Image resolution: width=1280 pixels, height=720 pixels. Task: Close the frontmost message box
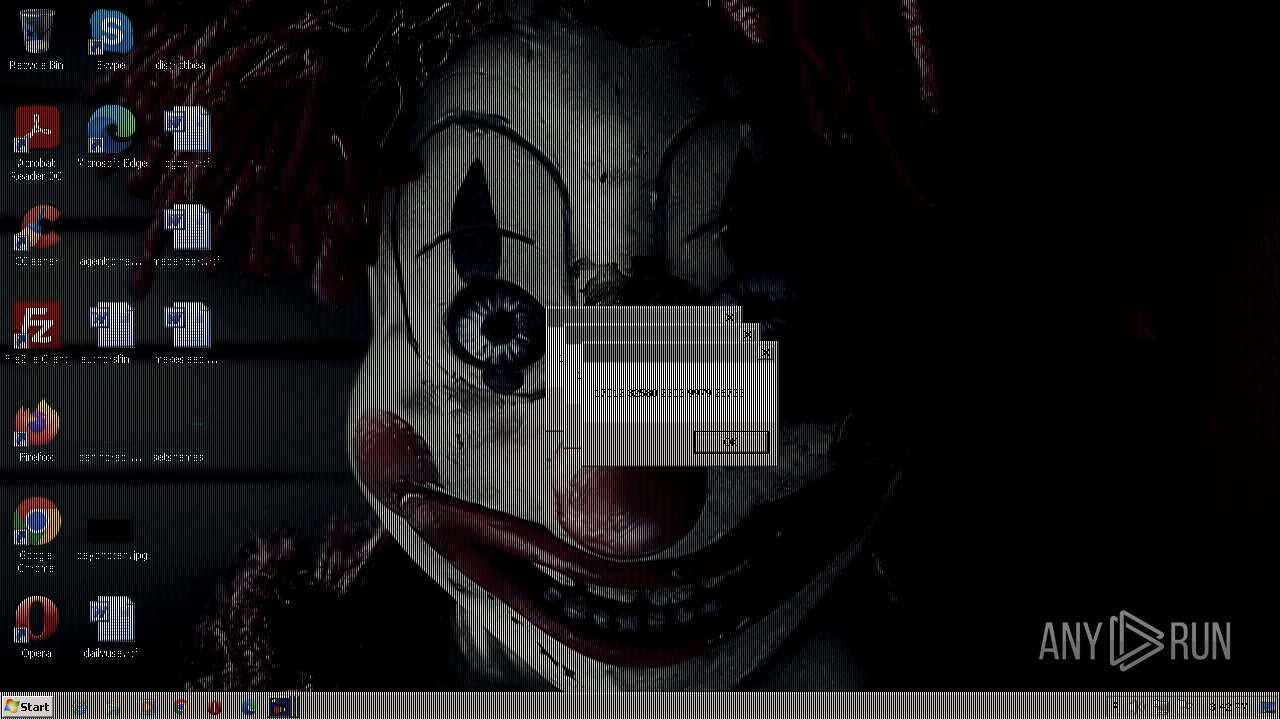tap(767, 352)
